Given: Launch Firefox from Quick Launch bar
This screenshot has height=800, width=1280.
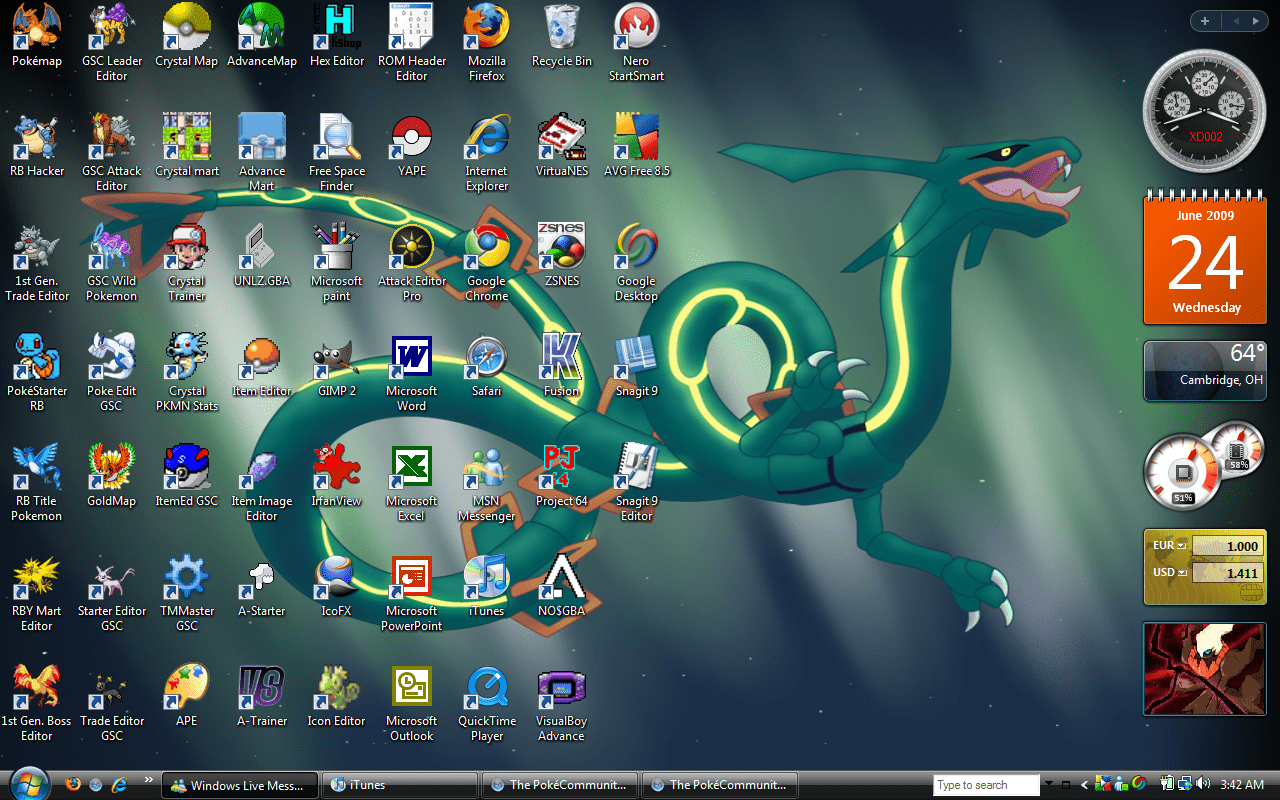Looking at the screenshot, I should point(73,784).
